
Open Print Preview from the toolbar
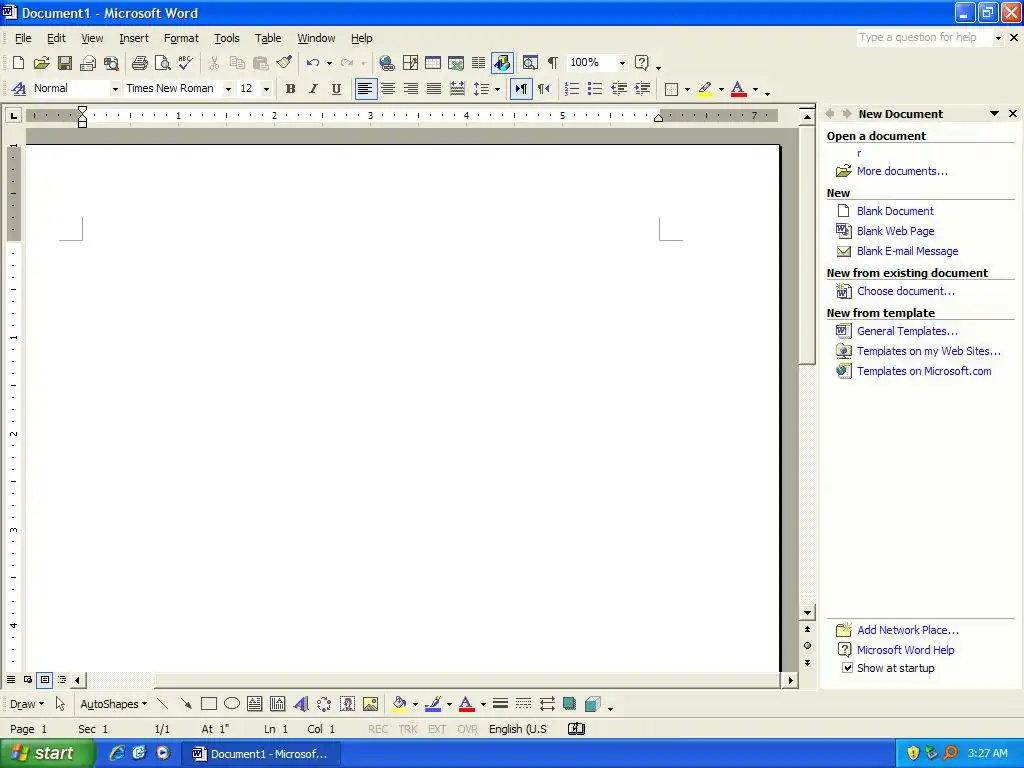click(x=163, y=63)
